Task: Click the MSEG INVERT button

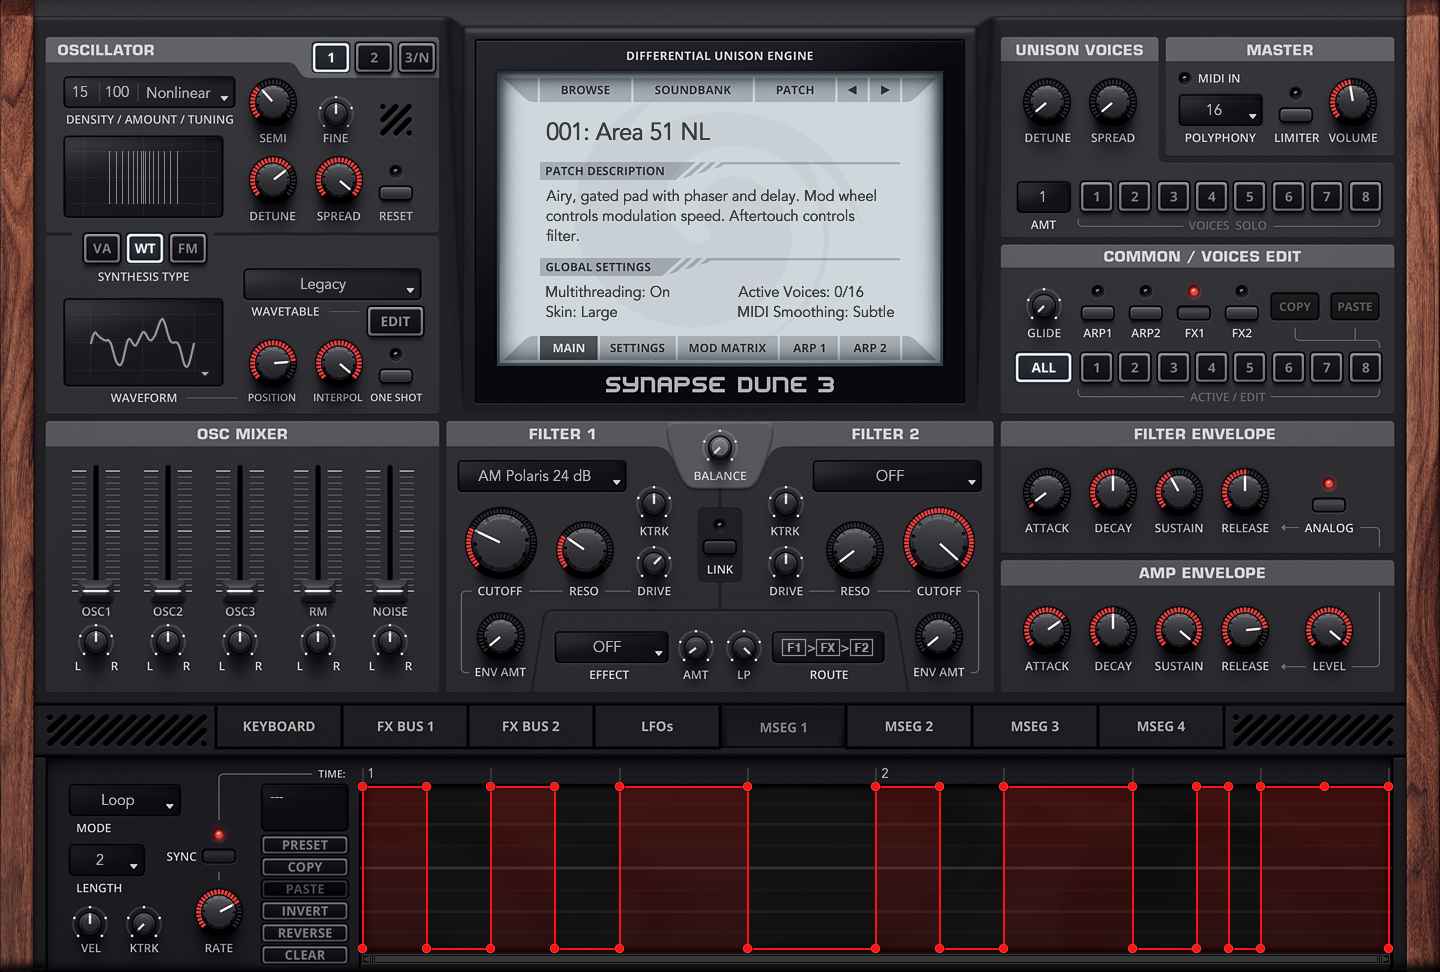Action: click(305, 911)
